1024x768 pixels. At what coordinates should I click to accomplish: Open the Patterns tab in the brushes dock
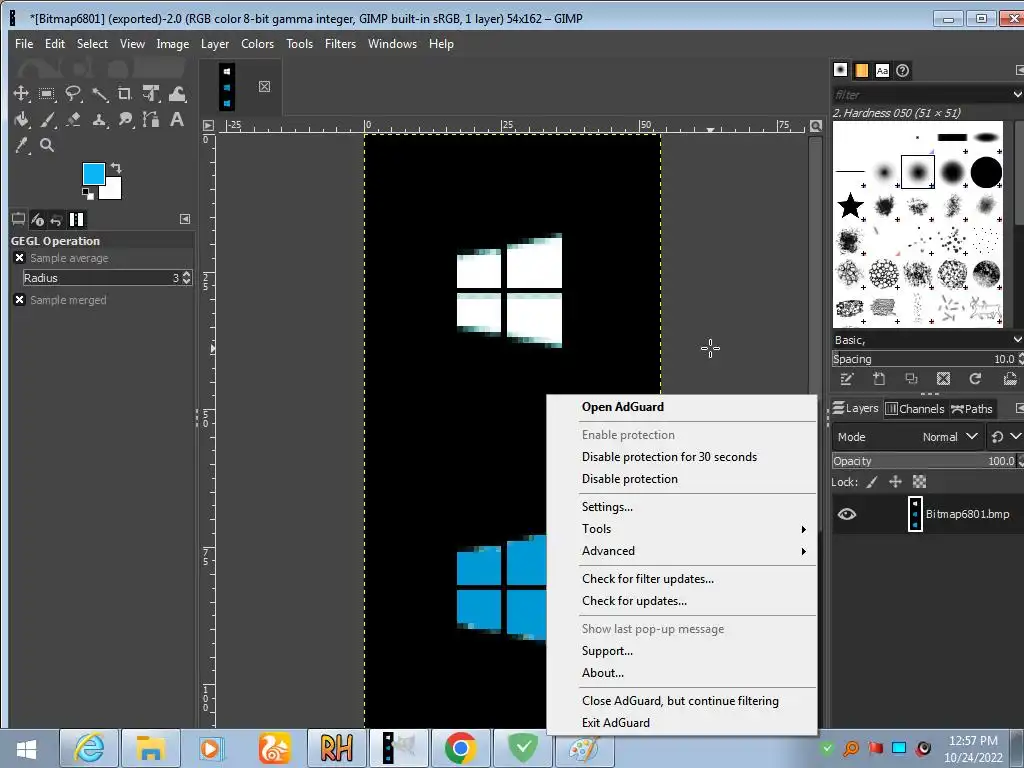point(861,71)
